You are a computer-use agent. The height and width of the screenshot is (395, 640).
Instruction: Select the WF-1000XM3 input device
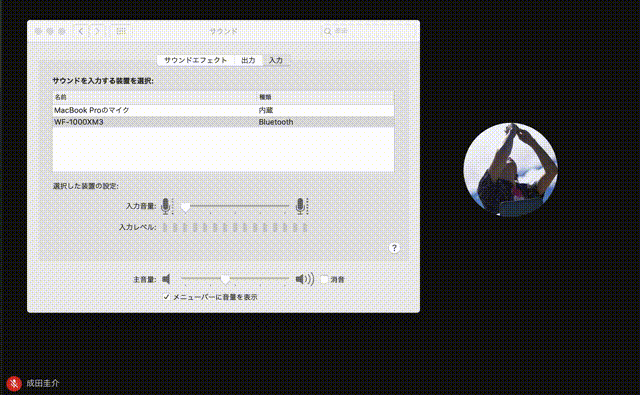tap(223, 122)
